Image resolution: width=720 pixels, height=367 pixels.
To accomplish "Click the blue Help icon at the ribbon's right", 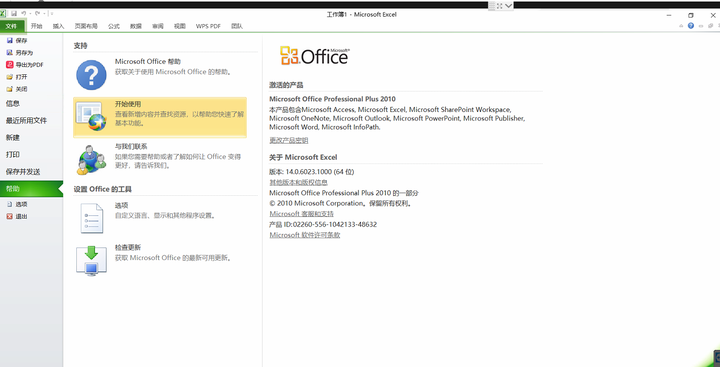I will click(x=691, y=26).
